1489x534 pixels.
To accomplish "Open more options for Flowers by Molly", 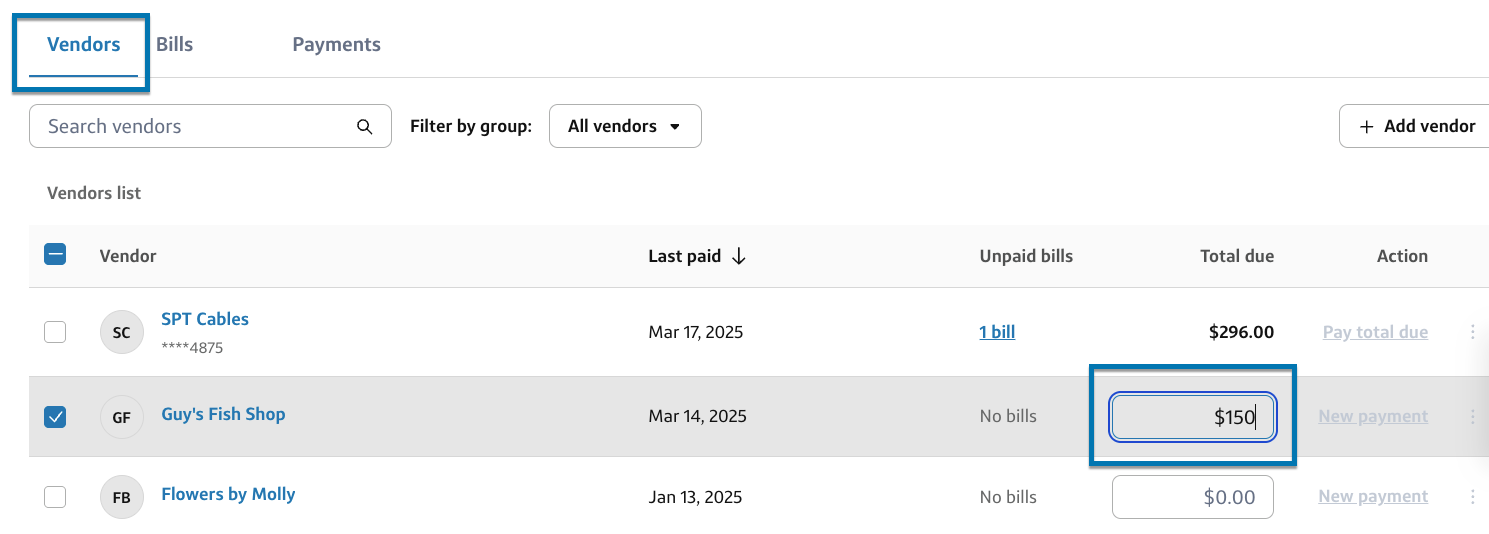I will point(1472,497).
